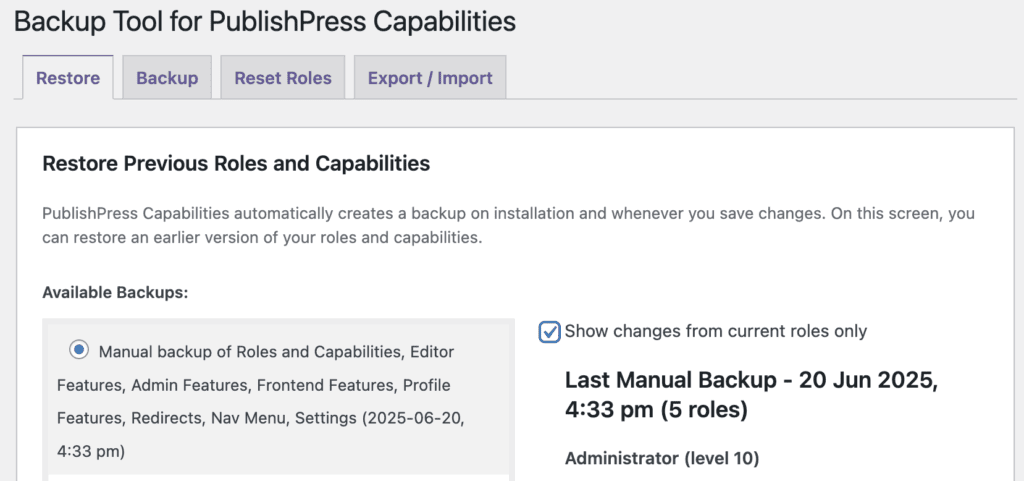Select the Manual backup radio button
The width and height of the screenshot is (1024, 481).
pos(79,350)
